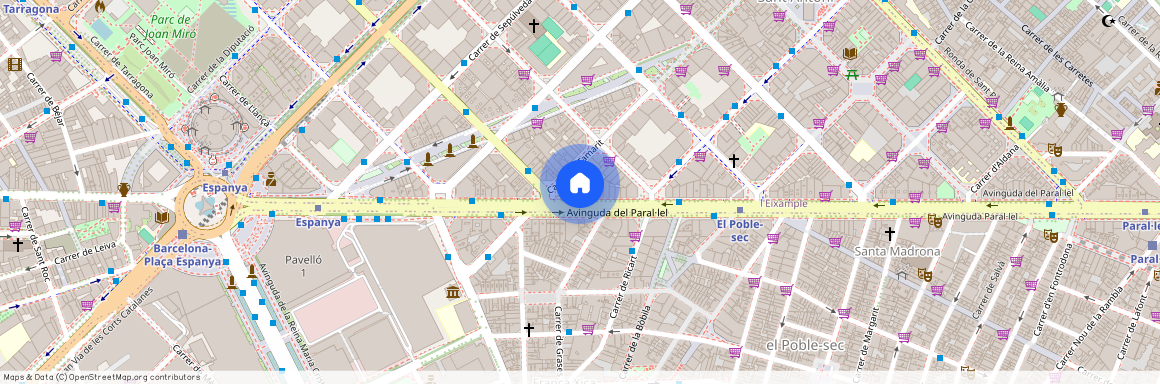The image size is (1160, 384).
Task: Click the library book icon beside Espanya roundabout
Action: pyautogui.click(x=162, y=218)
